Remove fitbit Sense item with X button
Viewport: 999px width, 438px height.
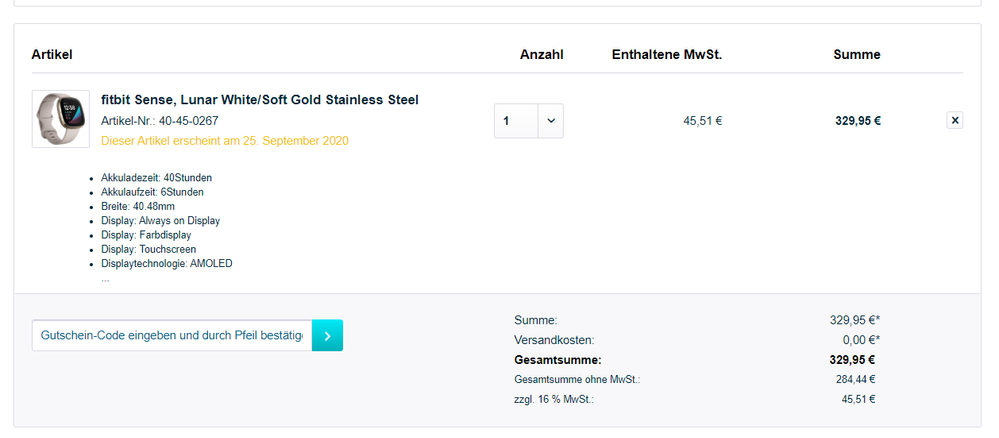954,120
